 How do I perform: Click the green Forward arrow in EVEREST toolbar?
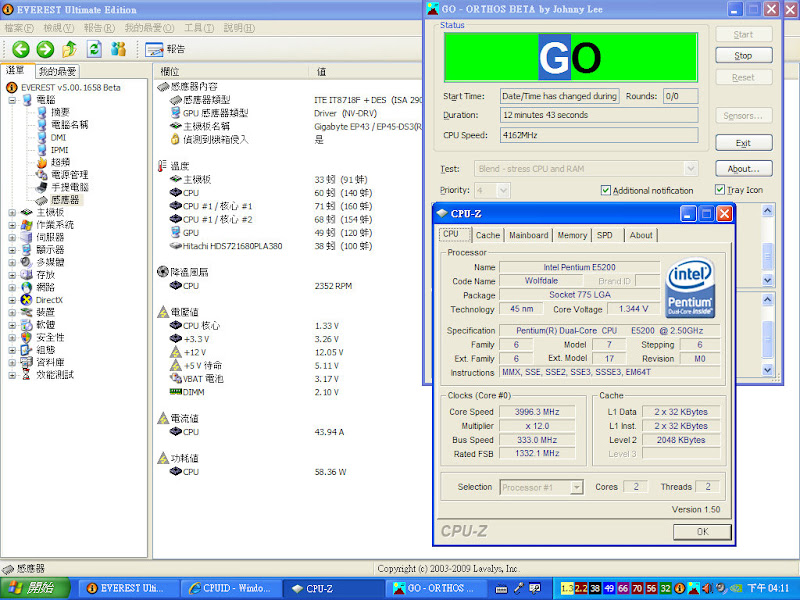click(x=45, y=49)
